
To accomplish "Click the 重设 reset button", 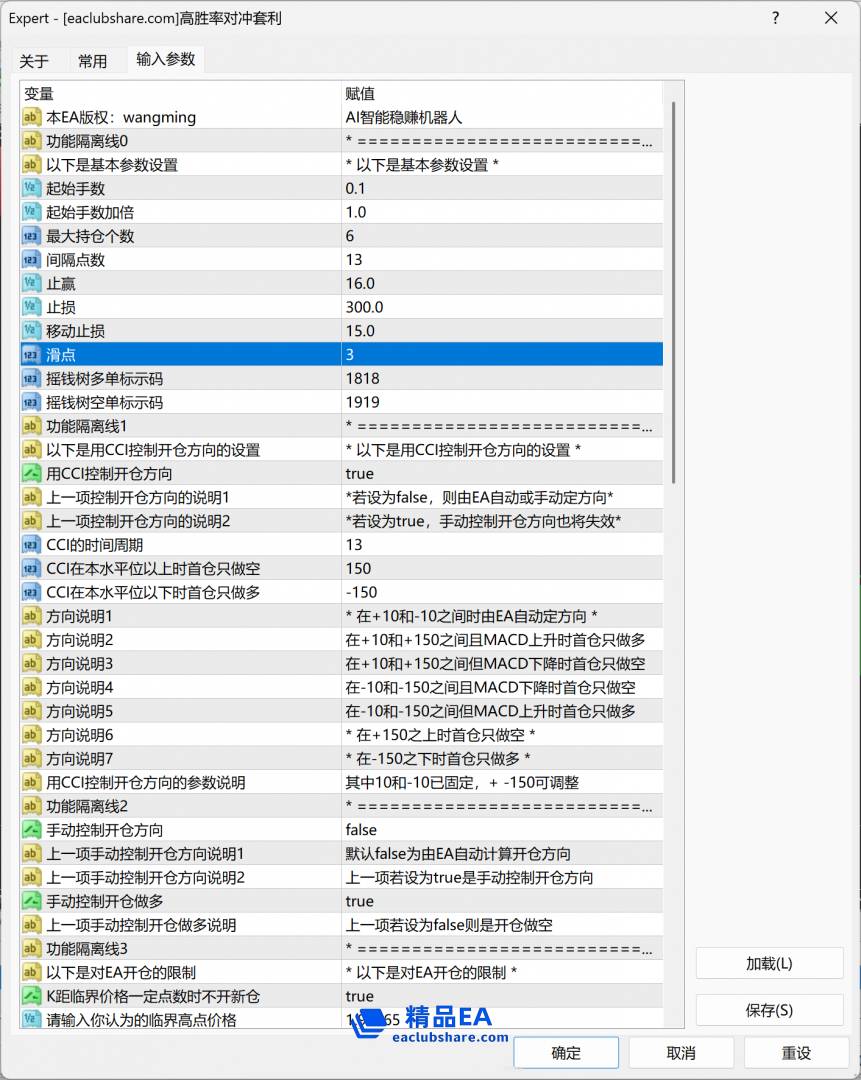I will click(x=796, y=1053).
